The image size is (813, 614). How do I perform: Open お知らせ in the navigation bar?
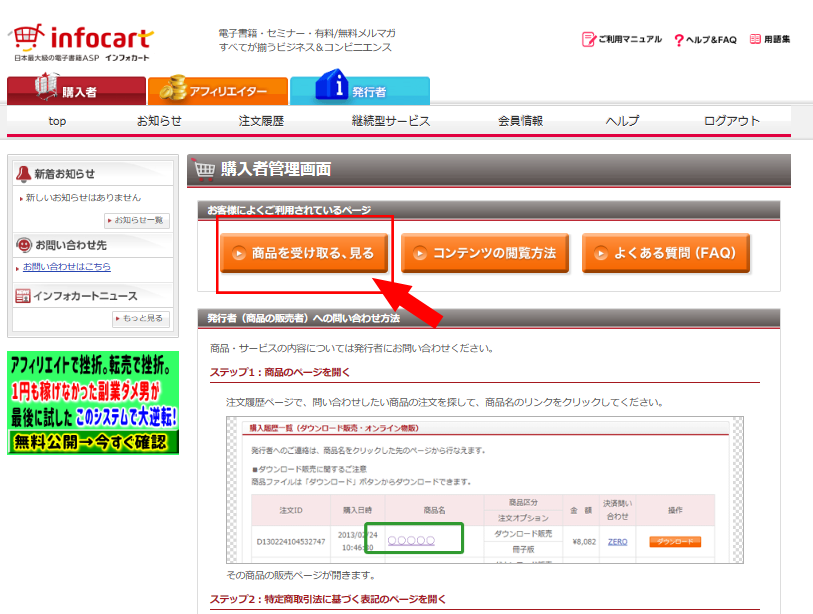pyautogui.click(x=159, y=121)
